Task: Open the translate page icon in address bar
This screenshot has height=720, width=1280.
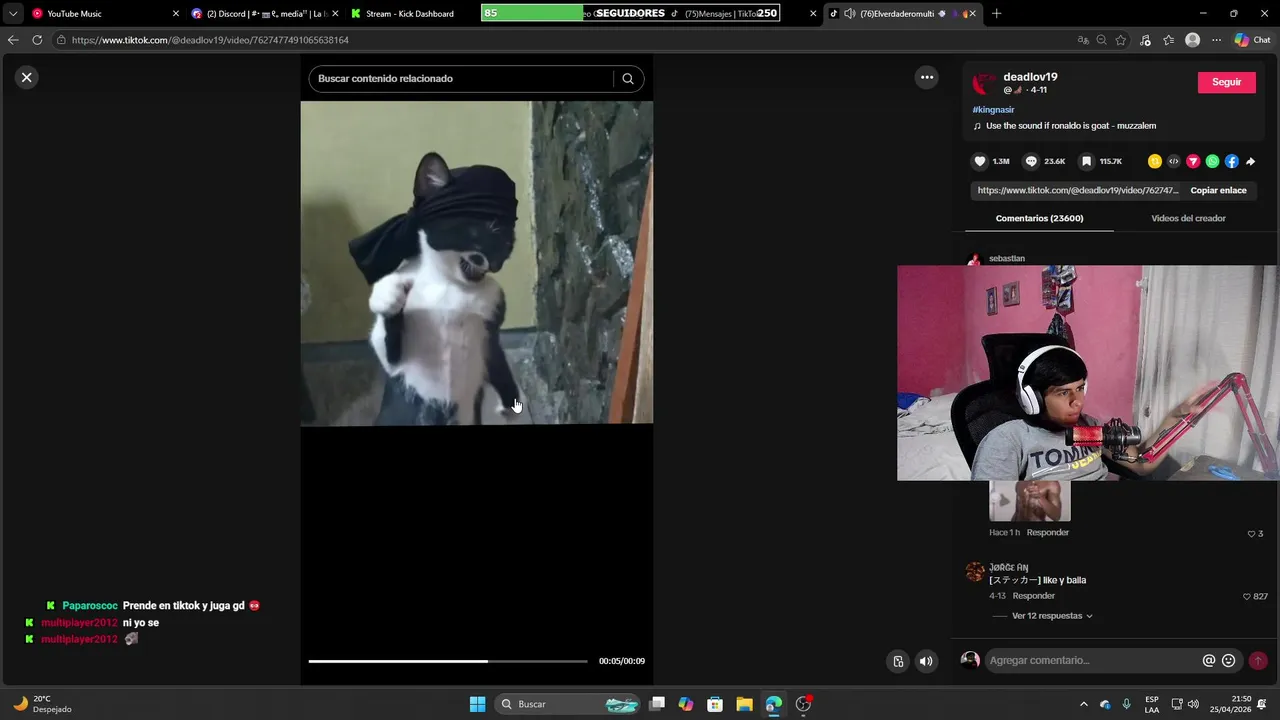Action: 1083,40
